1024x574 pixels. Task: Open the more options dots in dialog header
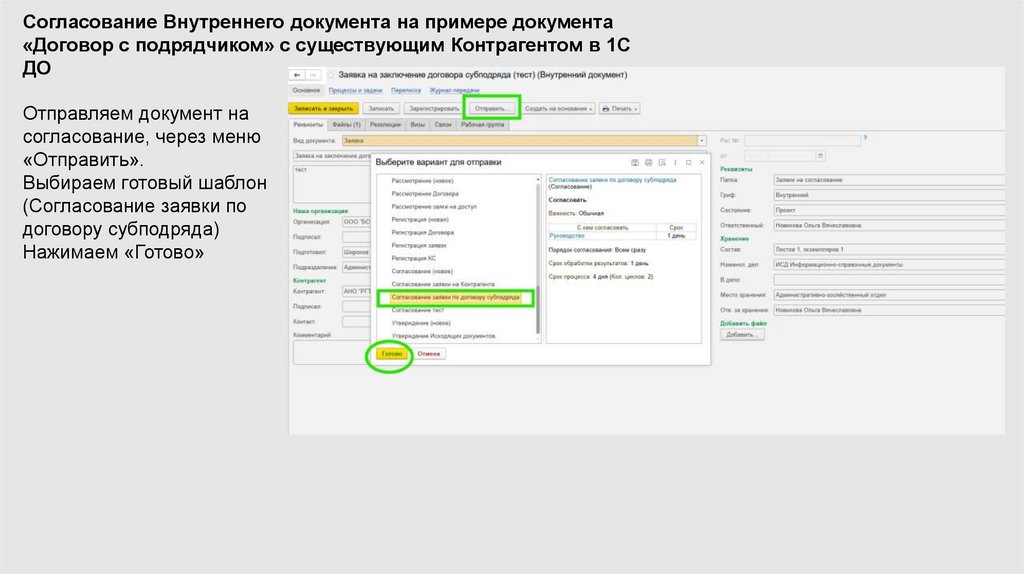click(x=675, y=163)
